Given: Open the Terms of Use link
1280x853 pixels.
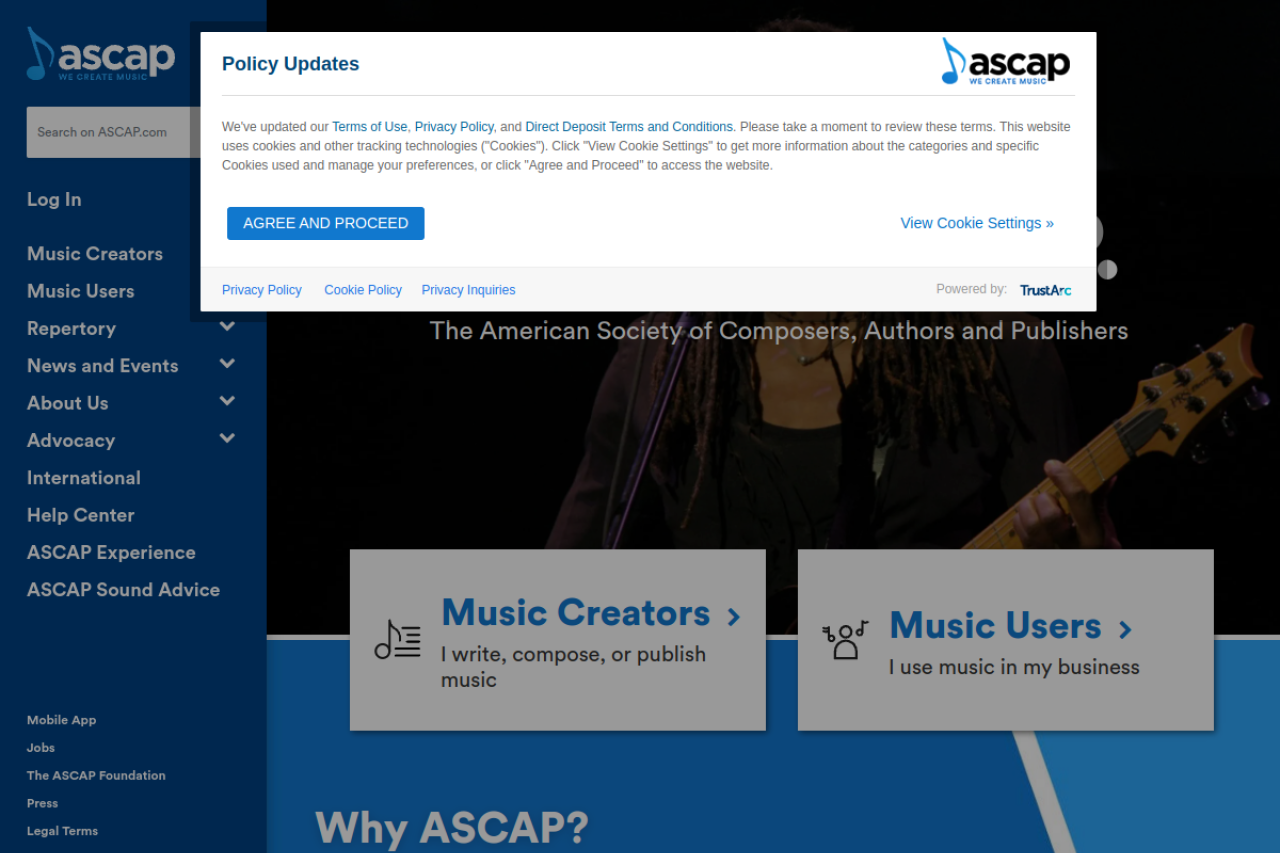Looking at the screenshot, I should (369, 127).
